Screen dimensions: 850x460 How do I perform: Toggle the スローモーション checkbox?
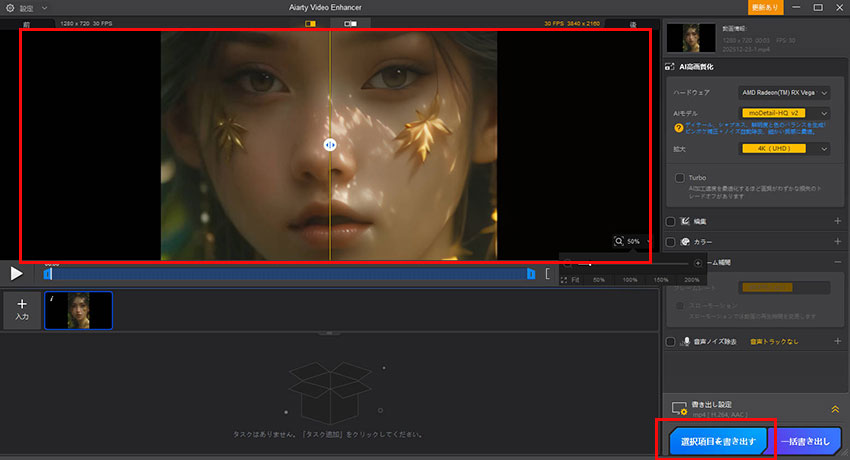(x=679, y=306)
